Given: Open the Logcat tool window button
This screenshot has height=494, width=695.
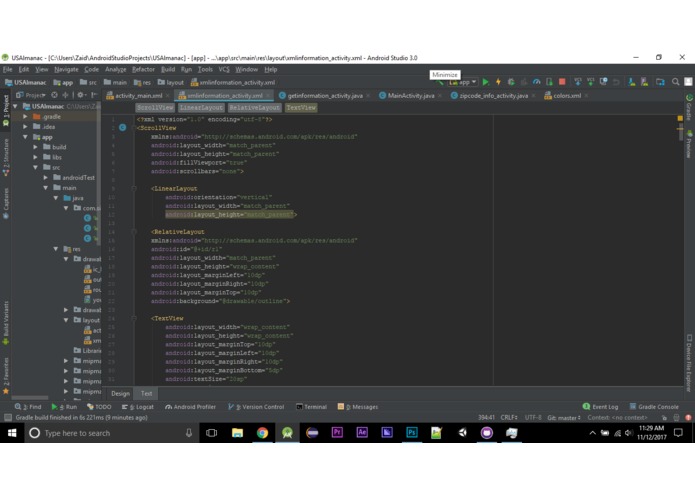Looking at the screenshot, I should point(137,407).
